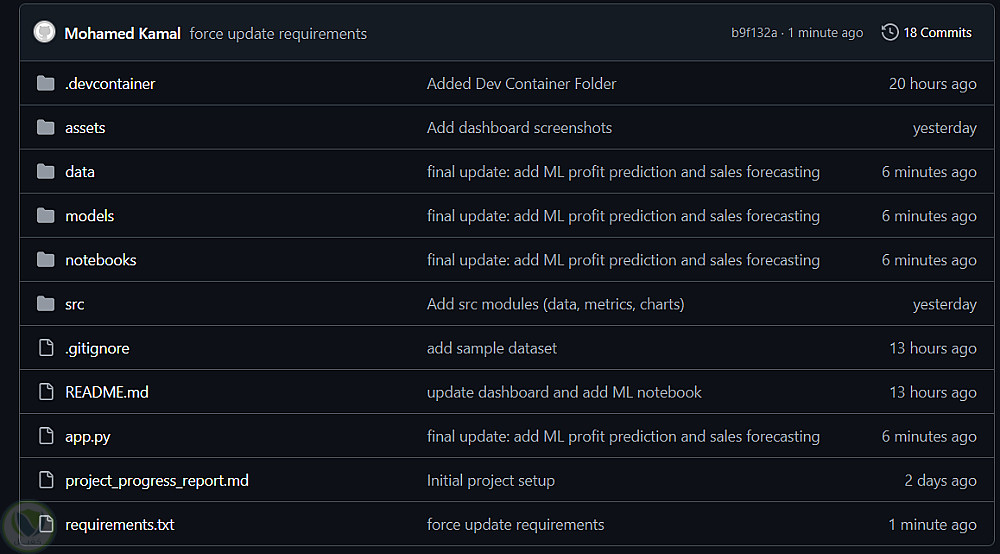
Task: Open 'Initial project setup' commit message
Action: pos(490,480)
